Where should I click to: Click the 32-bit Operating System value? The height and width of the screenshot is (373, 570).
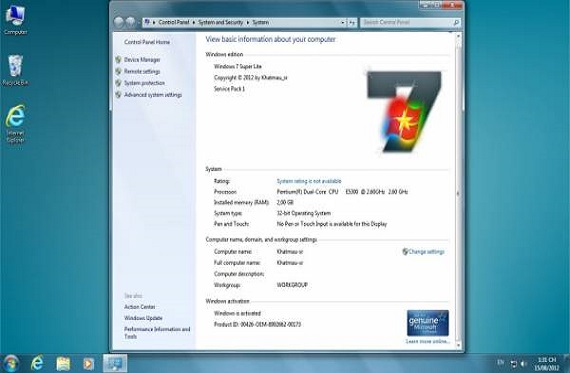pyautogui.click(x=304, y=213)
